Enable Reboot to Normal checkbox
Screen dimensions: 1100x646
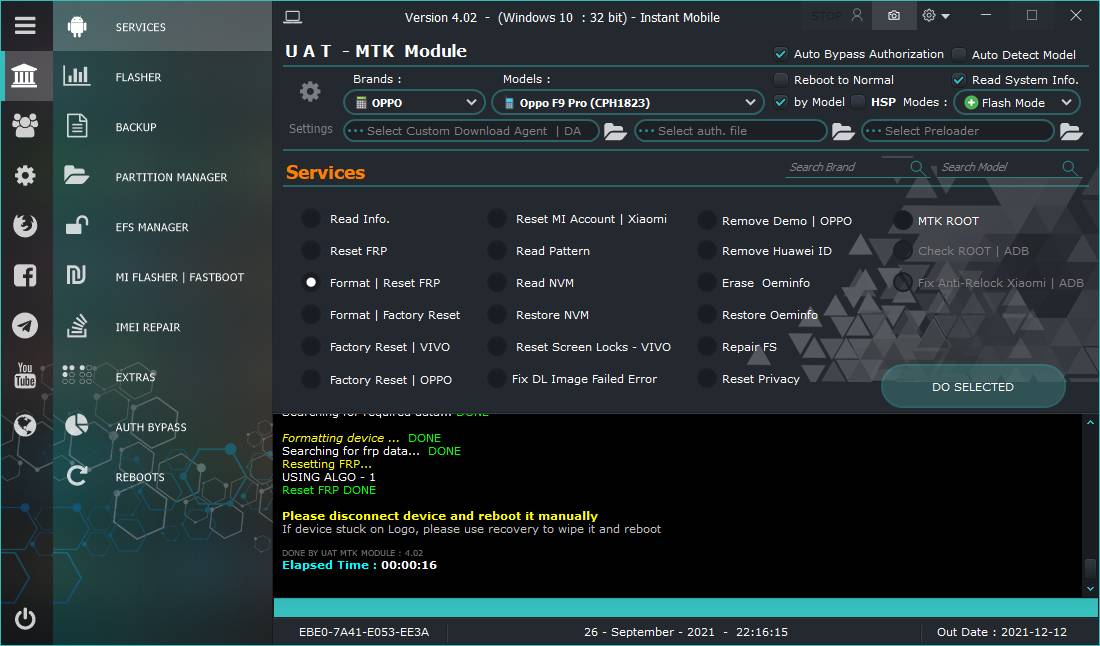click(780, 79)
